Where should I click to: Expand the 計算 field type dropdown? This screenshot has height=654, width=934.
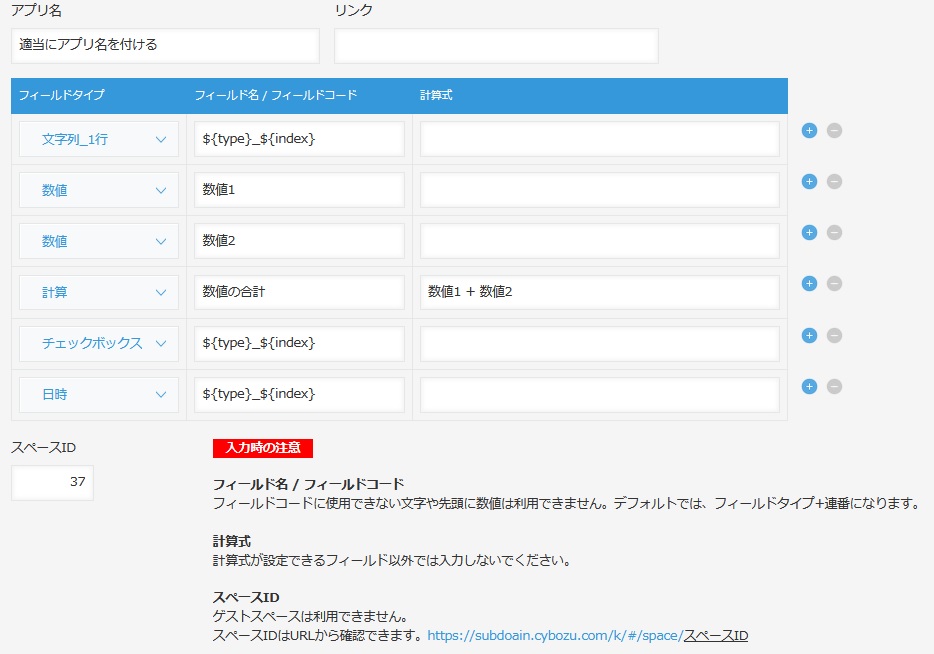pos(99,292)
